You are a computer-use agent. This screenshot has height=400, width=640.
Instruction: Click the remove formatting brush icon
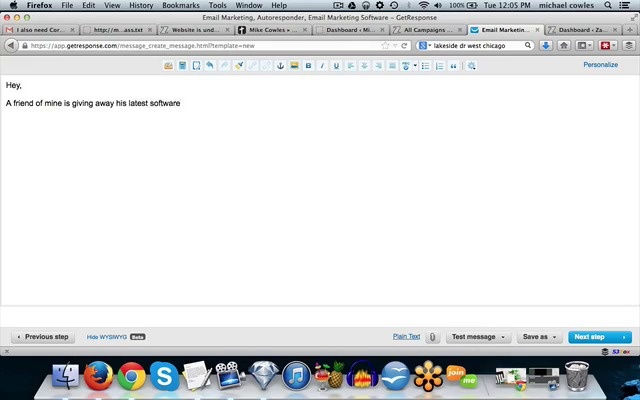pyautogui.click(x=239, y=66)
